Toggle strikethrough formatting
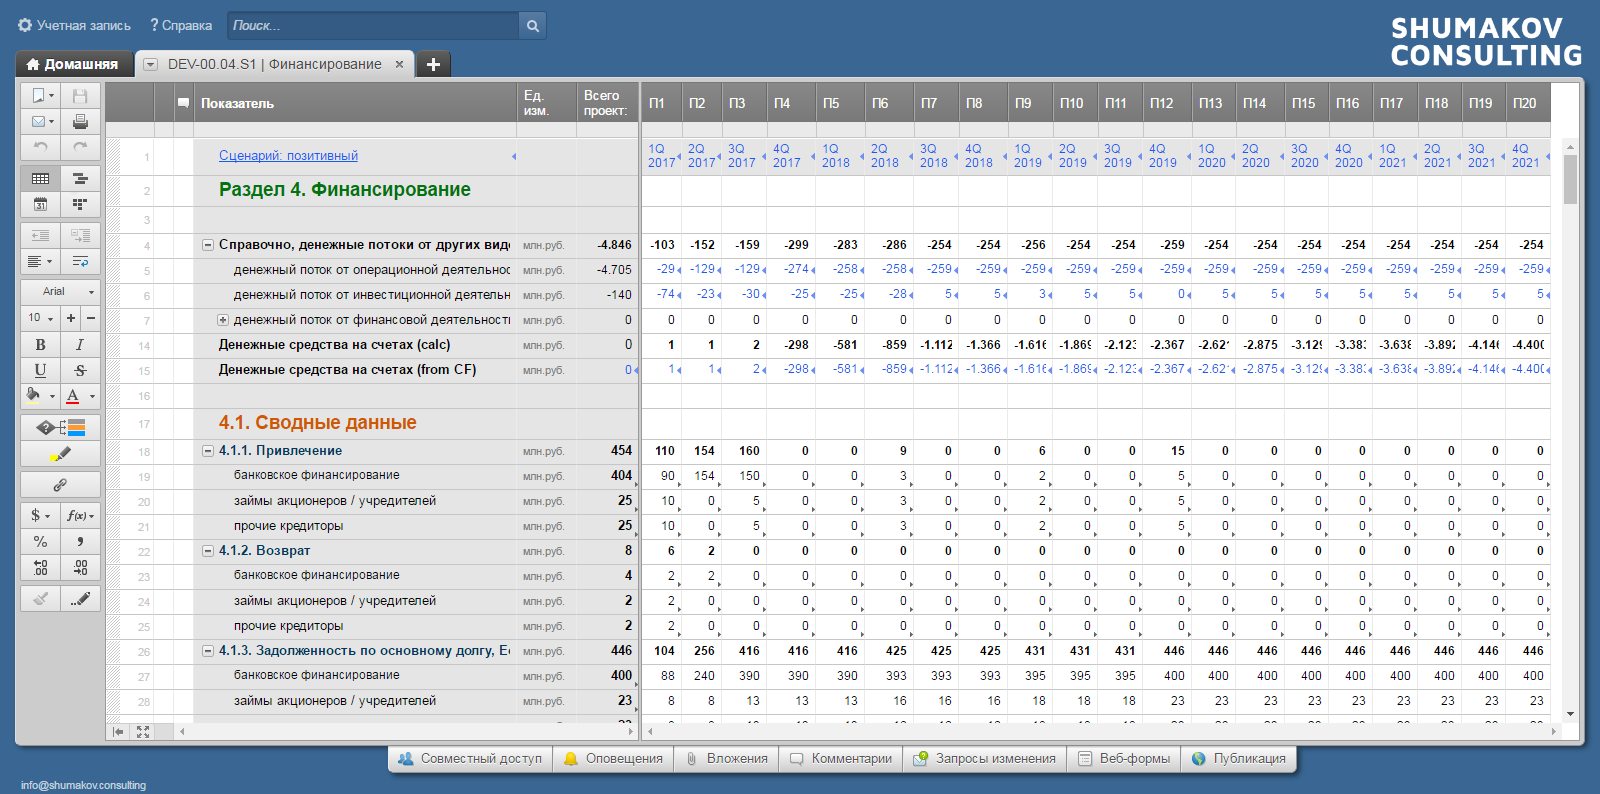This screenshot has height=794, width=1600. pyautogui.click(x=80, y=370)
